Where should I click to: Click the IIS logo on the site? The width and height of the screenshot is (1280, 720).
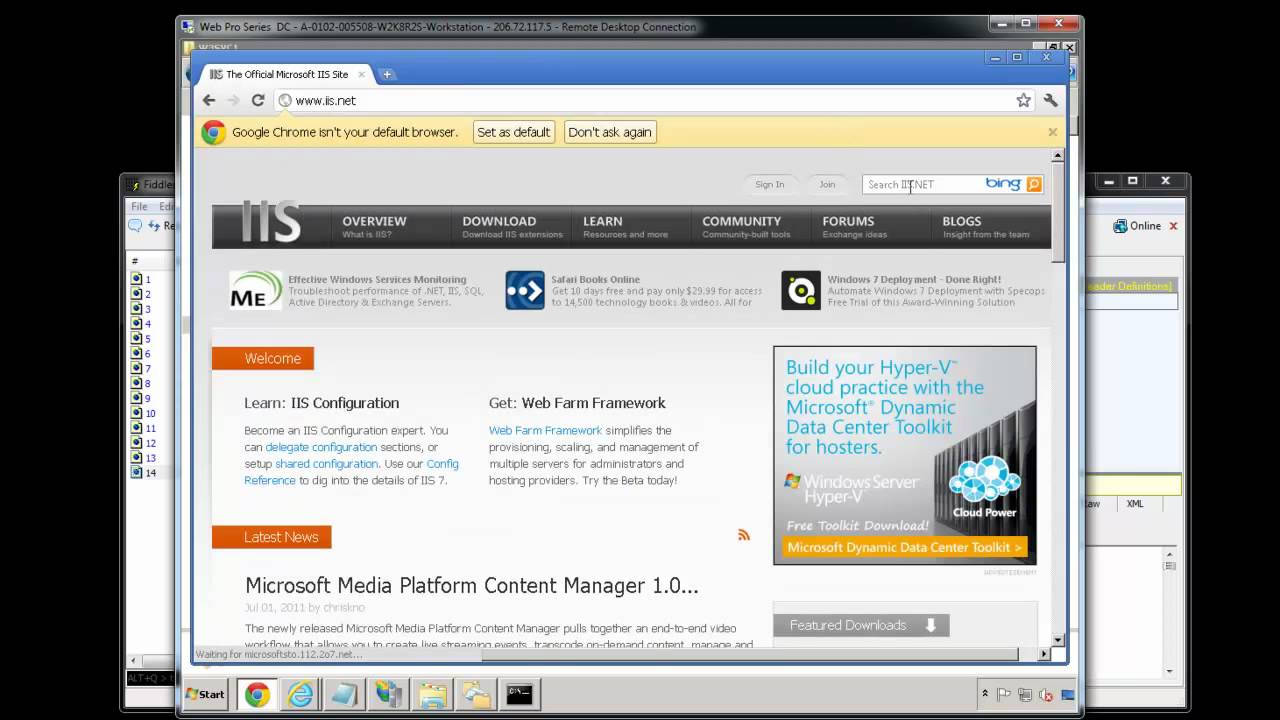[x=271, y=222]
